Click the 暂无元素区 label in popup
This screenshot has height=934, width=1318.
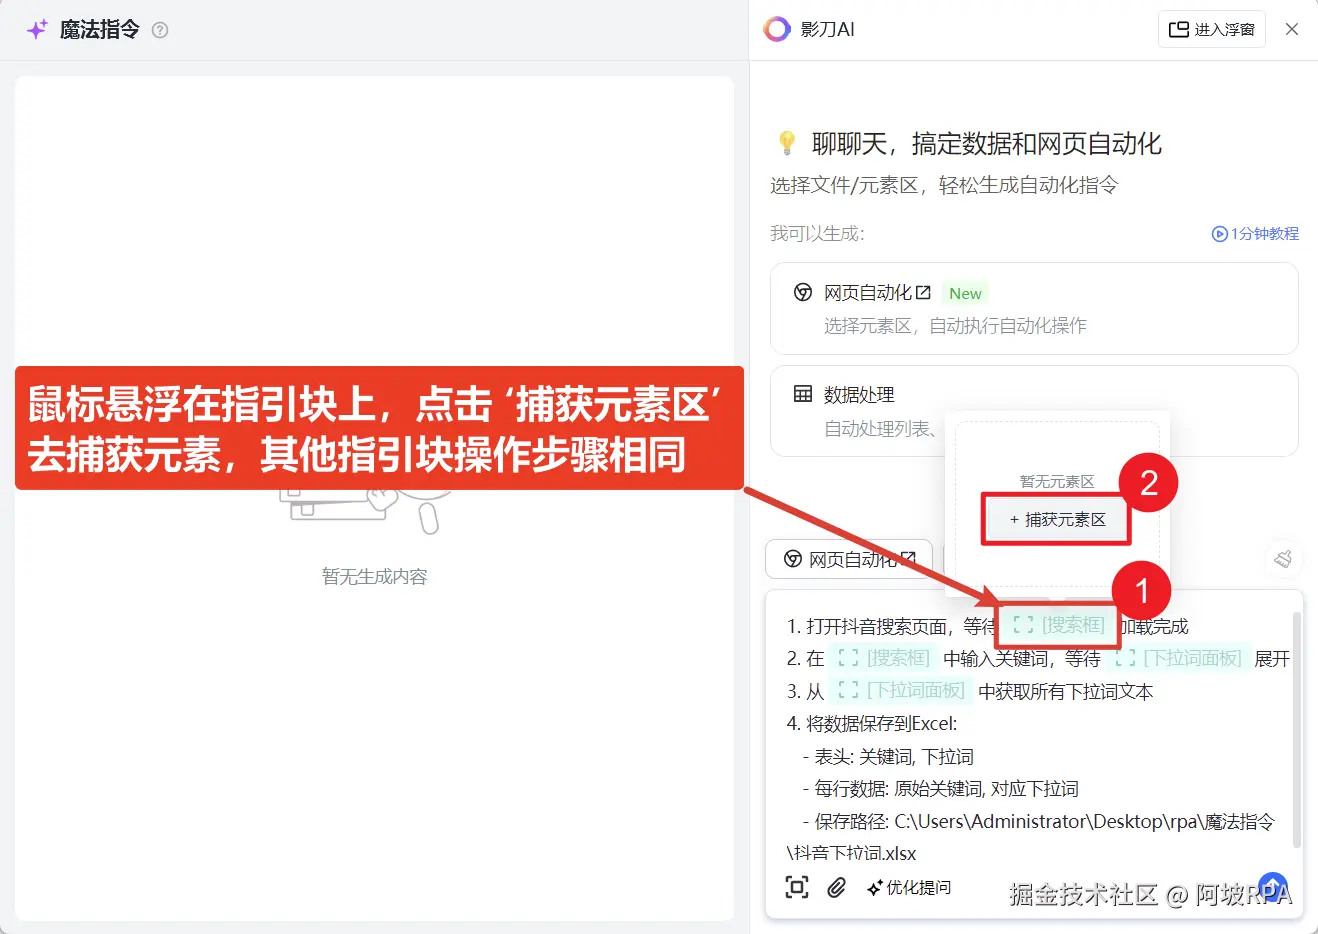coord(1057,481)
